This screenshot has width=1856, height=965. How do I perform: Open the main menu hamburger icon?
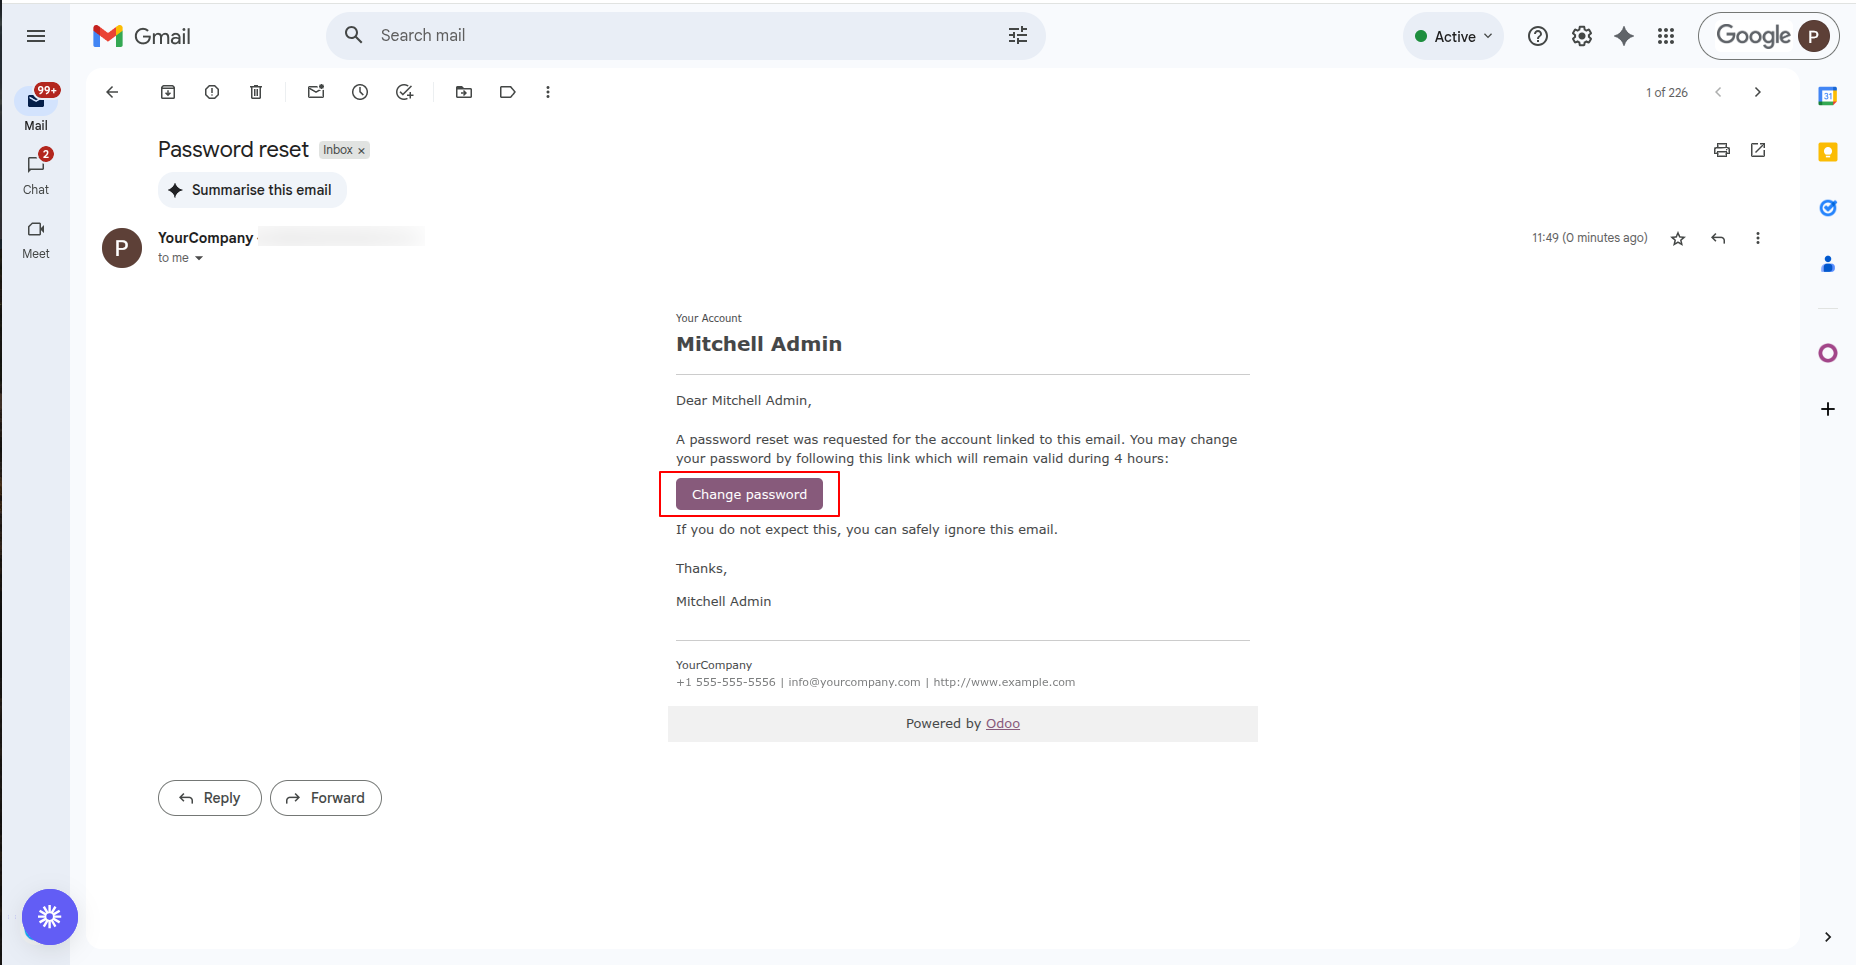tap(36, 36)
